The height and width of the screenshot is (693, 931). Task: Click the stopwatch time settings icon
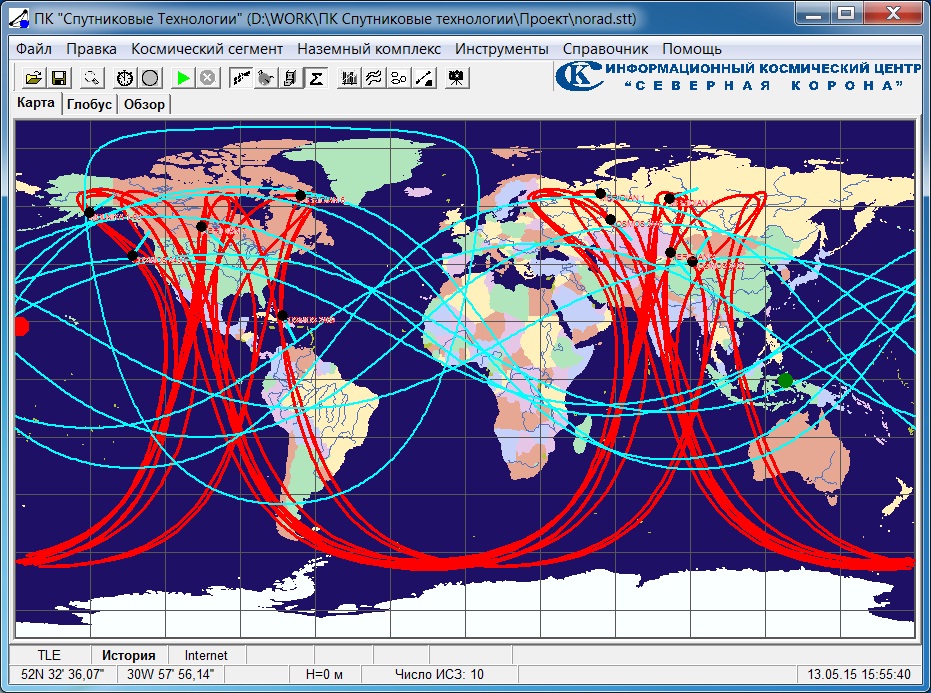124,77
